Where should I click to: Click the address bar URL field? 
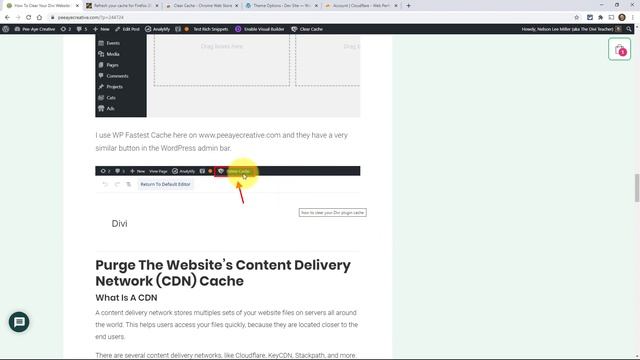click(310, 18)
